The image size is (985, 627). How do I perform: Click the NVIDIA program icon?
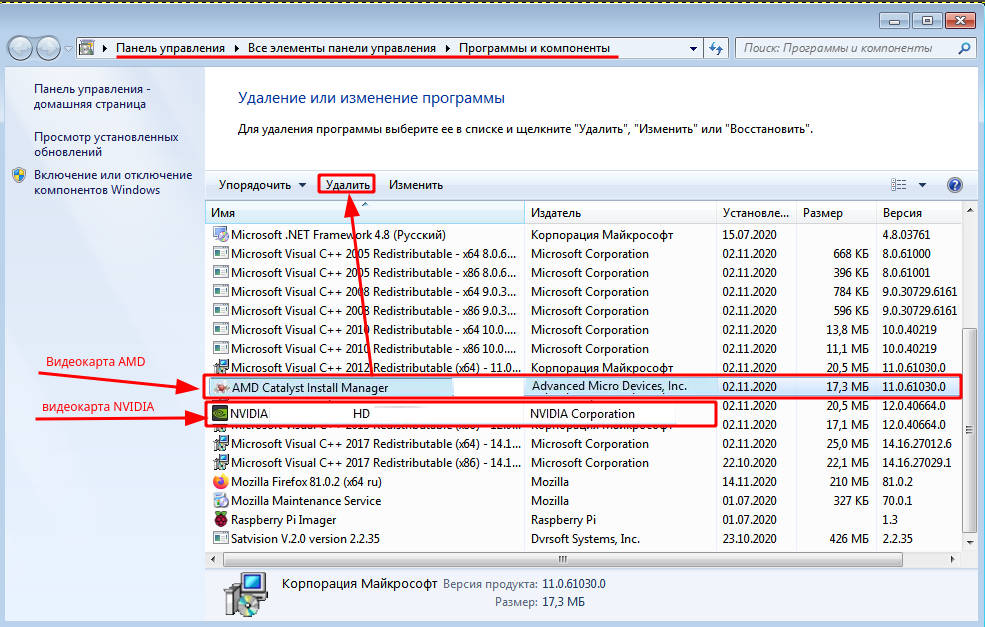coord(218,413)
